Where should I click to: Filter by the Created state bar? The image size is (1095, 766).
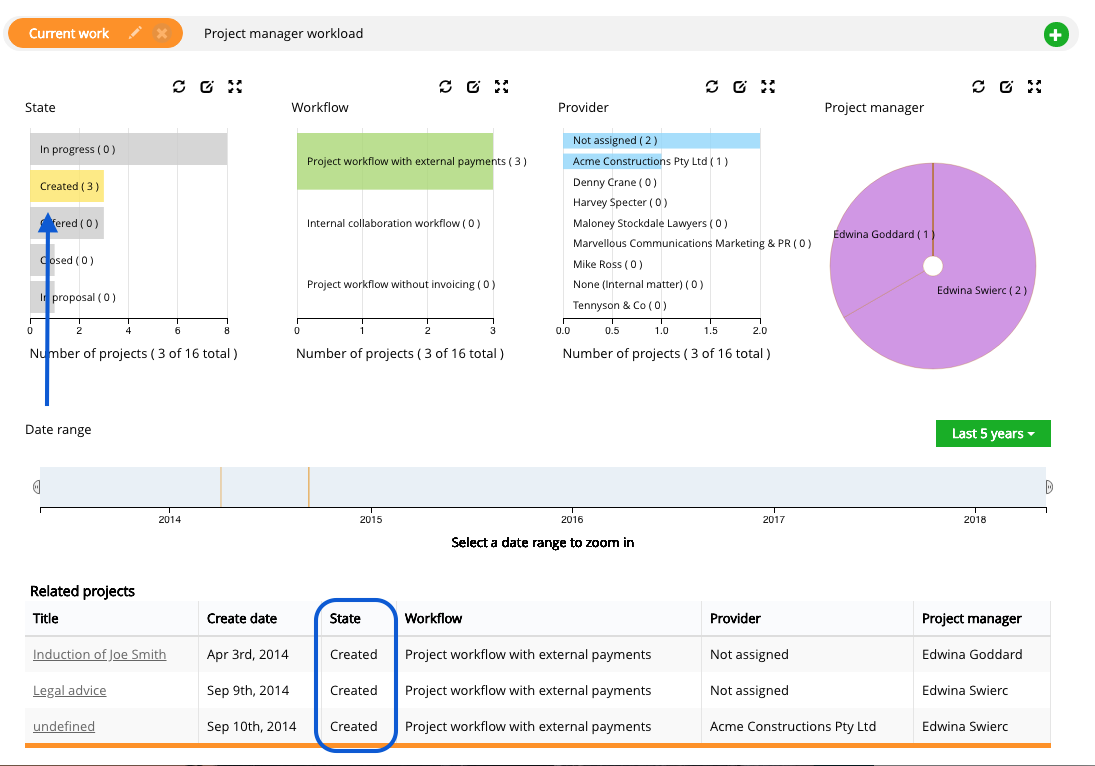(67, 186)
